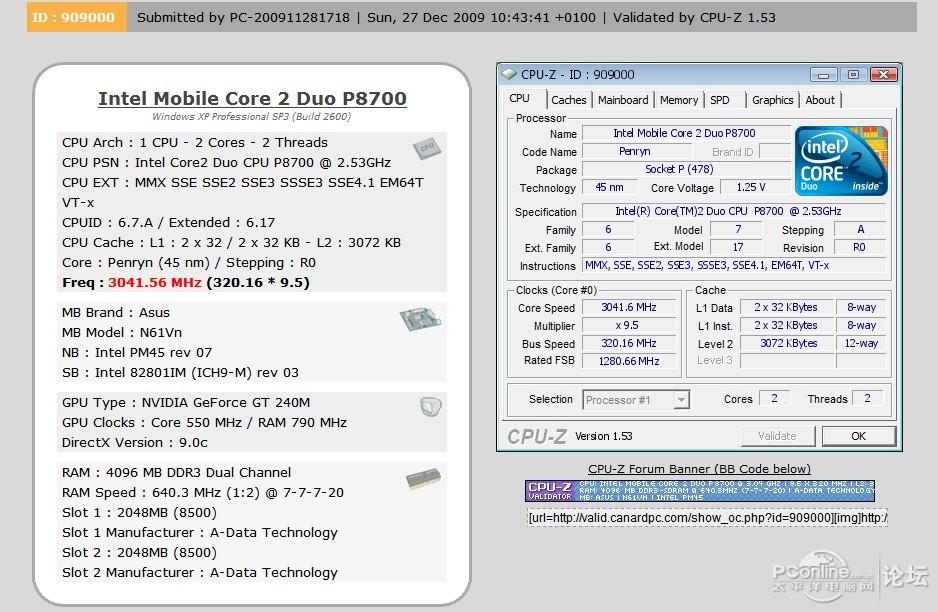The width and height of the screenshot is (938, 612).
Task: Open the Caches tab in CPU-Z
Action: point(568,100)
